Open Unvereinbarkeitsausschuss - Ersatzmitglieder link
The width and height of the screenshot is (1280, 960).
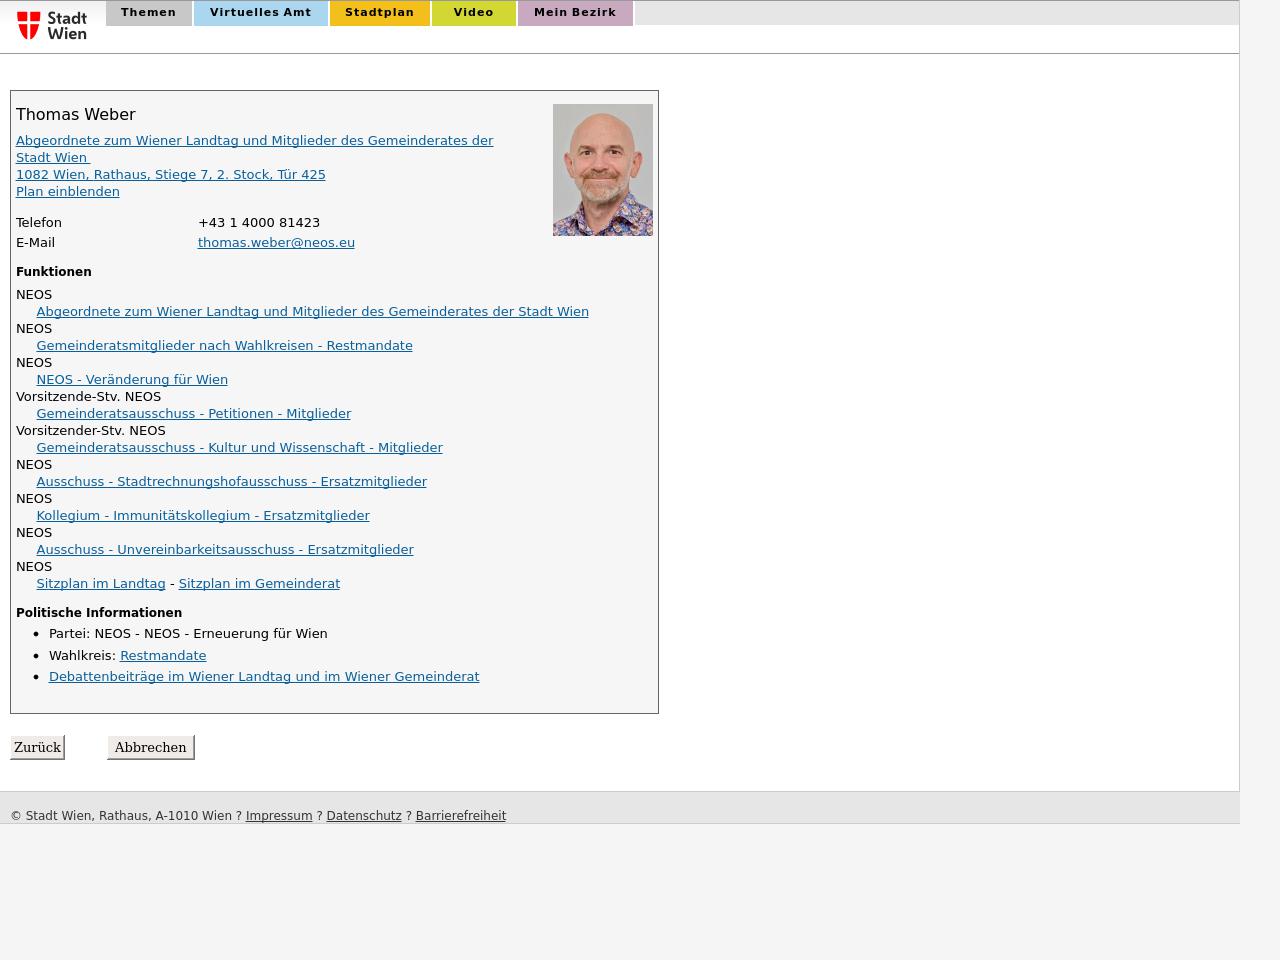[225, 549]
